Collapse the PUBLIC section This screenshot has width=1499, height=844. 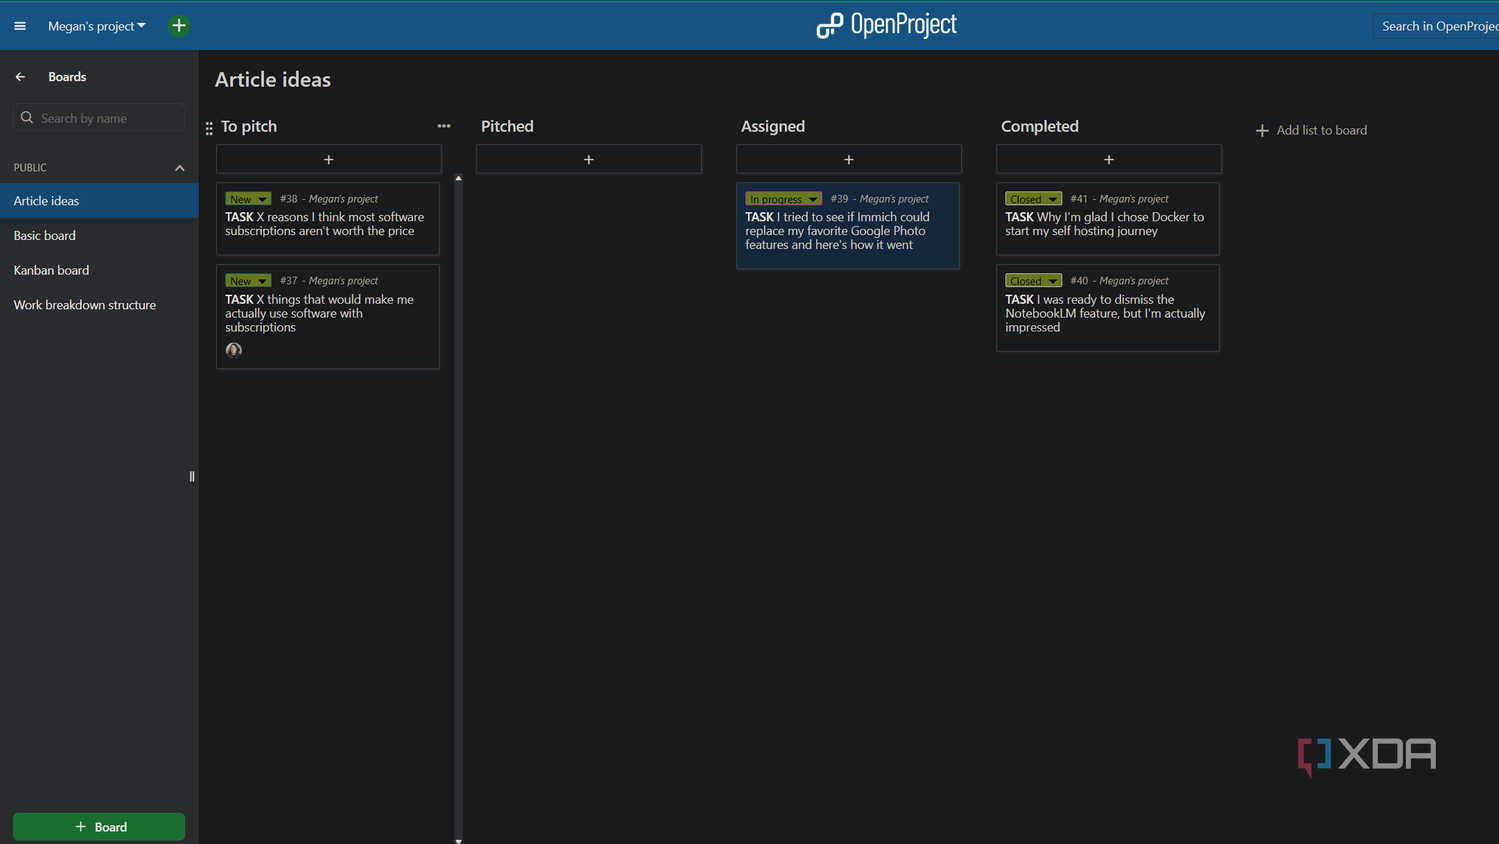(180, 168)
